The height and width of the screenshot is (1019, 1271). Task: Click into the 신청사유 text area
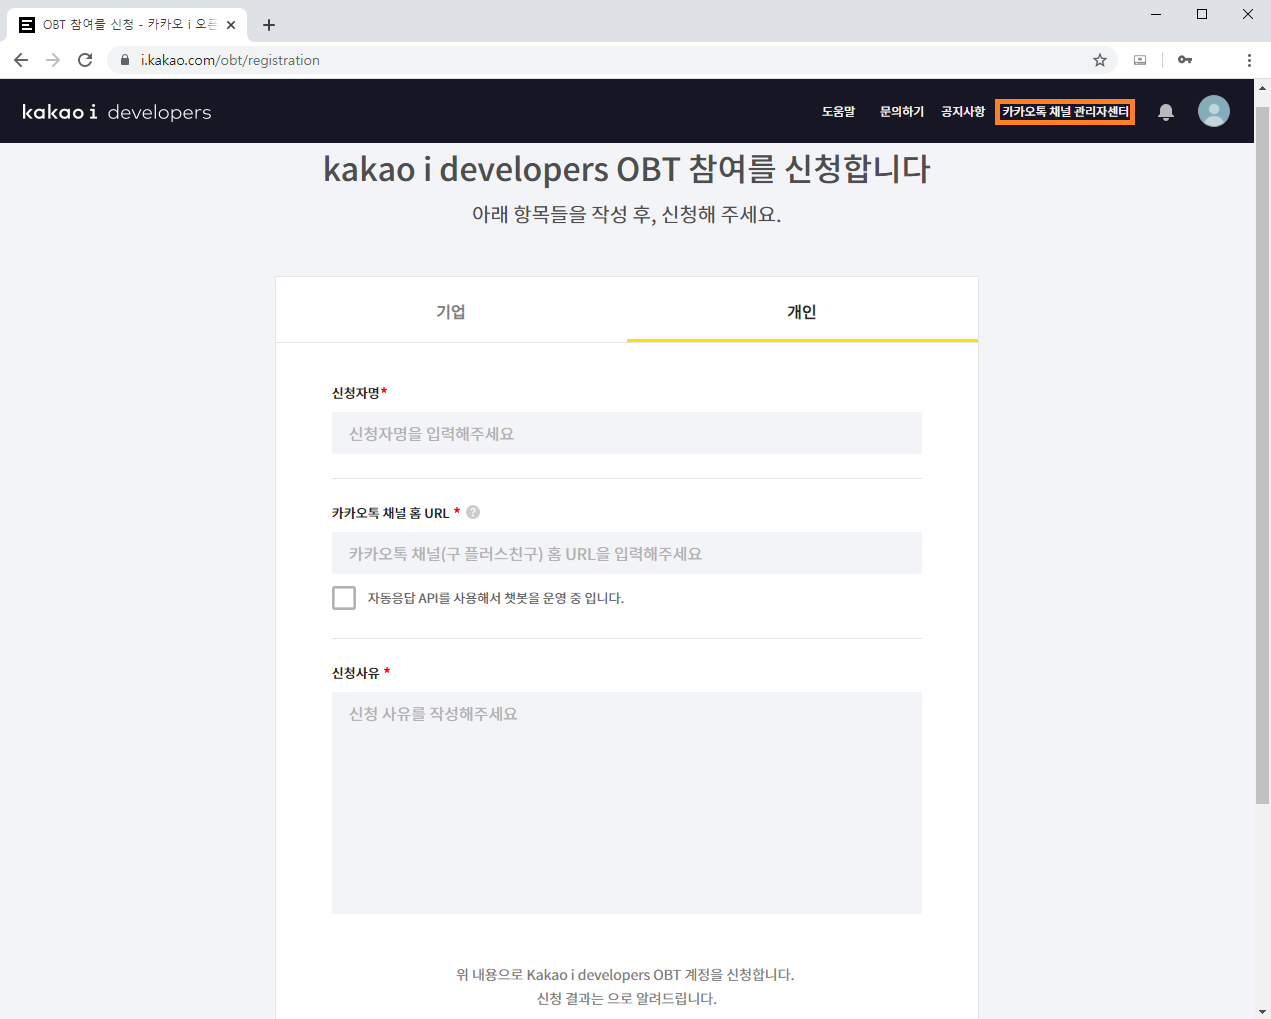pos(627,803)
